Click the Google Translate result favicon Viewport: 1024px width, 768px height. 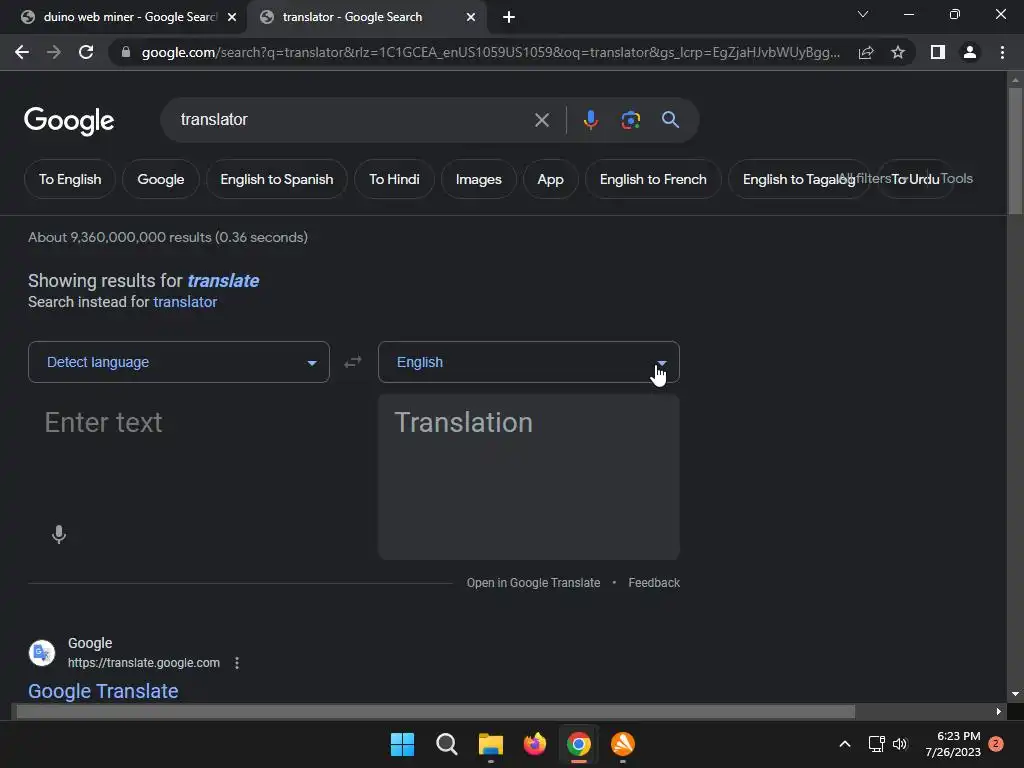click(x=42, y=652)
